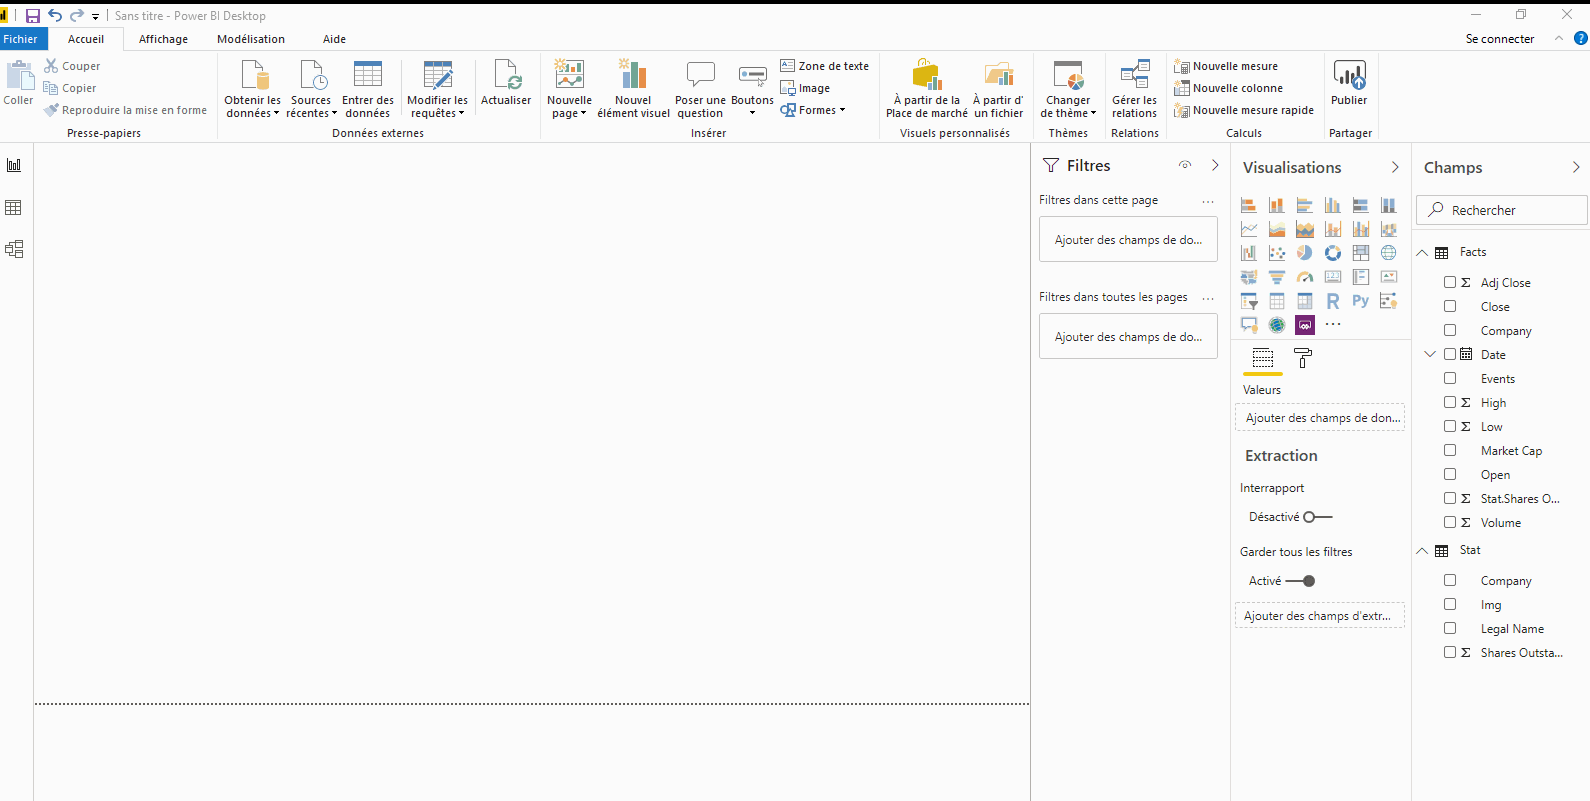1590x801 pixels.
Task: Collapse the Champs pane
Action: (1576, 167)
